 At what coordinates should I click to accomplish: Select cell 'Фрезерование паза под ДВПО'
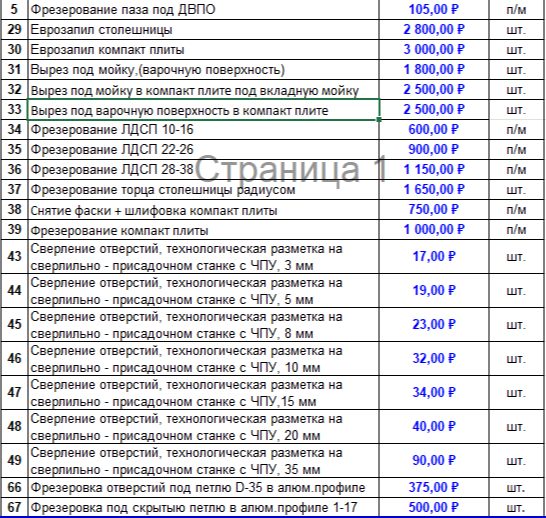pos(203,9)
